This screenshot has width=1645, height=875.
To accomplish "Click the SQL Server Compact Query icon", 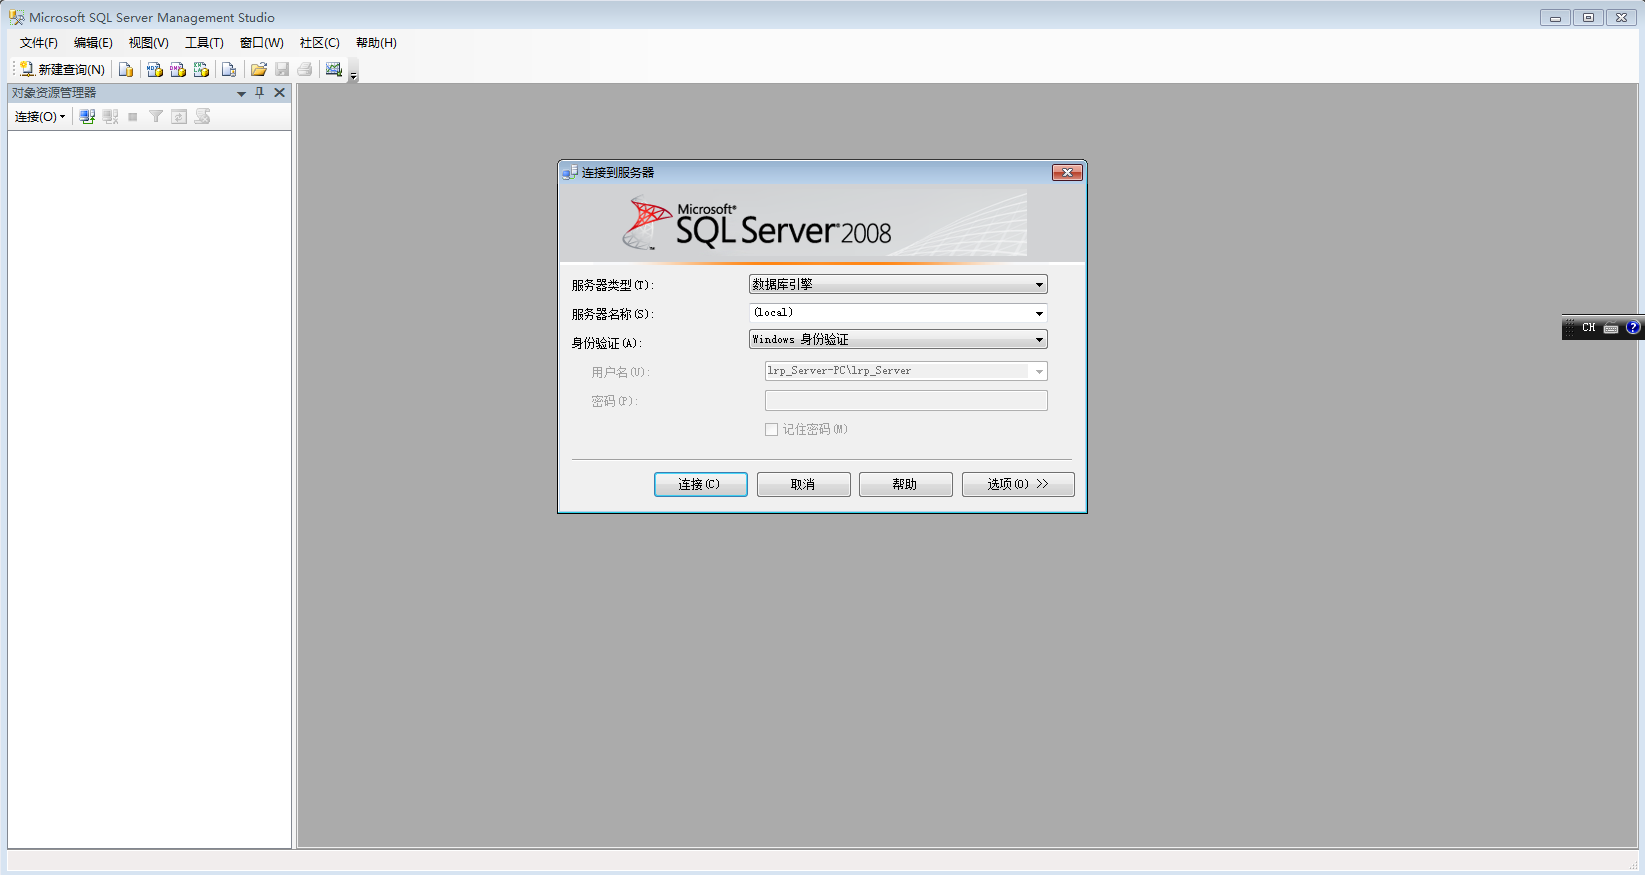I will tap(229, 69).
